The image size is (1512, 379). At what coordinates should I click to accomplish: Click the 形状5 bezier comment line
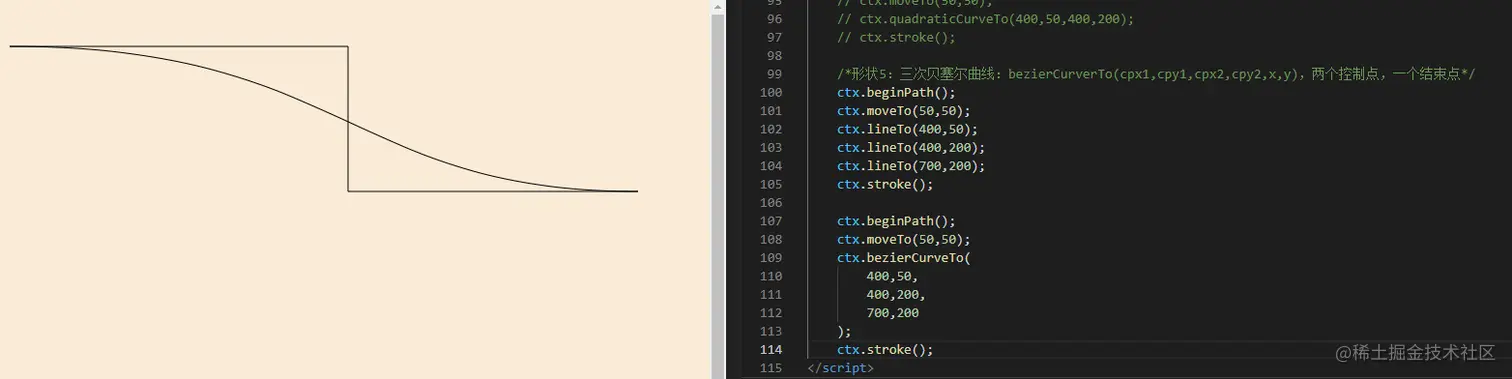(x=1156, y=74)
